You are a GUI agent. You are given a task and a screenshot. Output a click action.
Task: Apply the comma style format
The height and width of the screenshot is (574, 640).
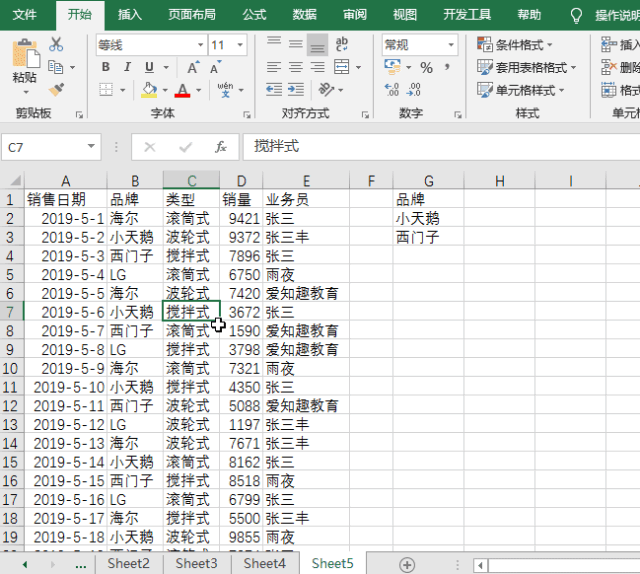(x=448, y=67)
